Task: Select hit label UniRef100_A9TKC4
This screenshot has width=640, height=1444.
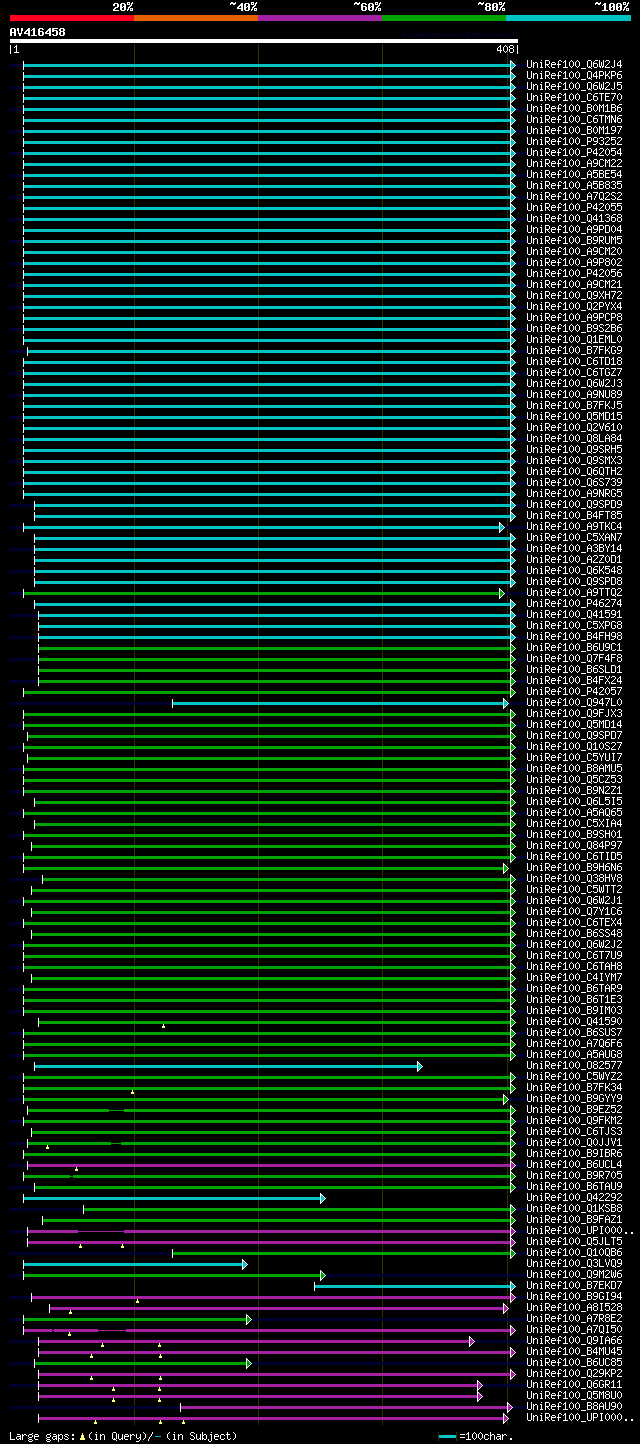Action: point(574,527)
